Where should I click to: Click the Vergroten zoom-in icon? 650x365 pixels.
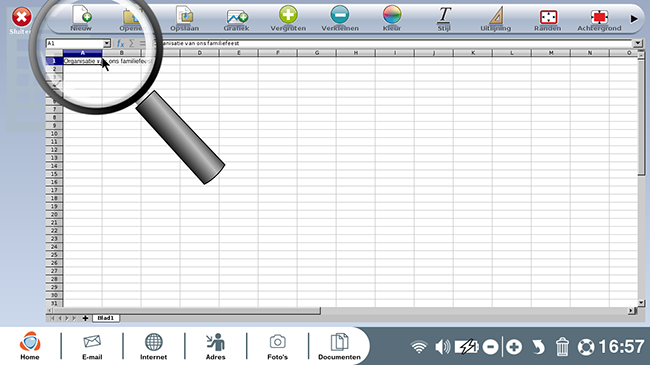(x=288, y=15)
